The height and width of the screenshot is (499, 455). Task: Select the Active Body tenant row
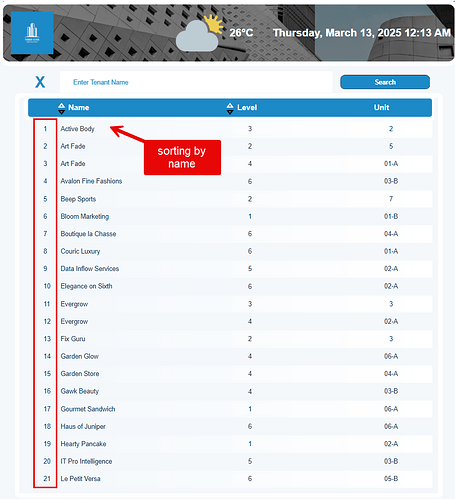(230, 129)
